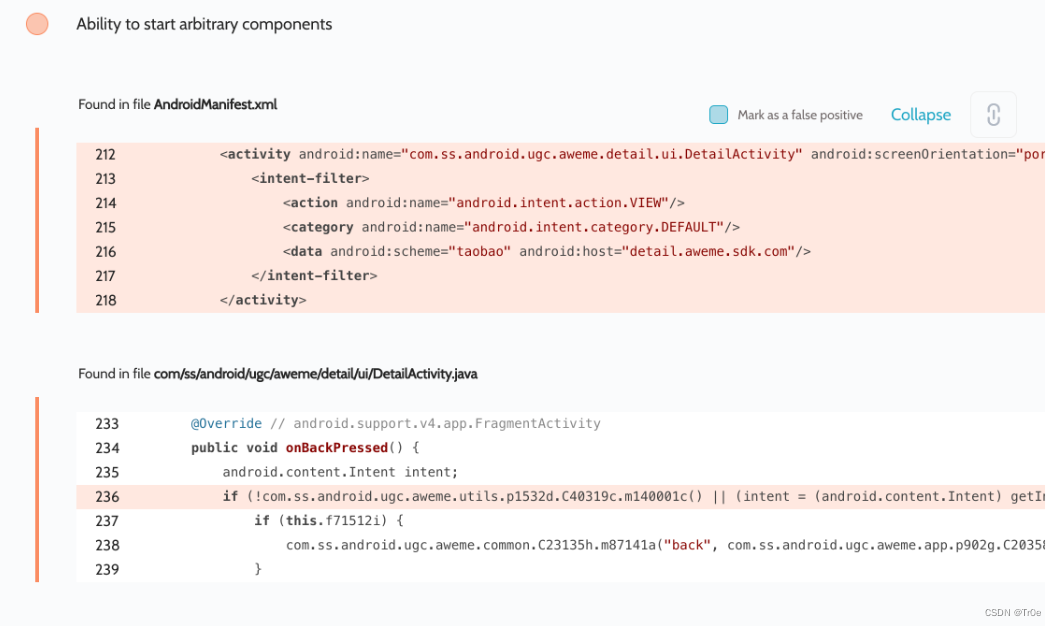Click the orange severity indicator circle
The width and height of the screenshot is (1056, 626).
point(37,23)
